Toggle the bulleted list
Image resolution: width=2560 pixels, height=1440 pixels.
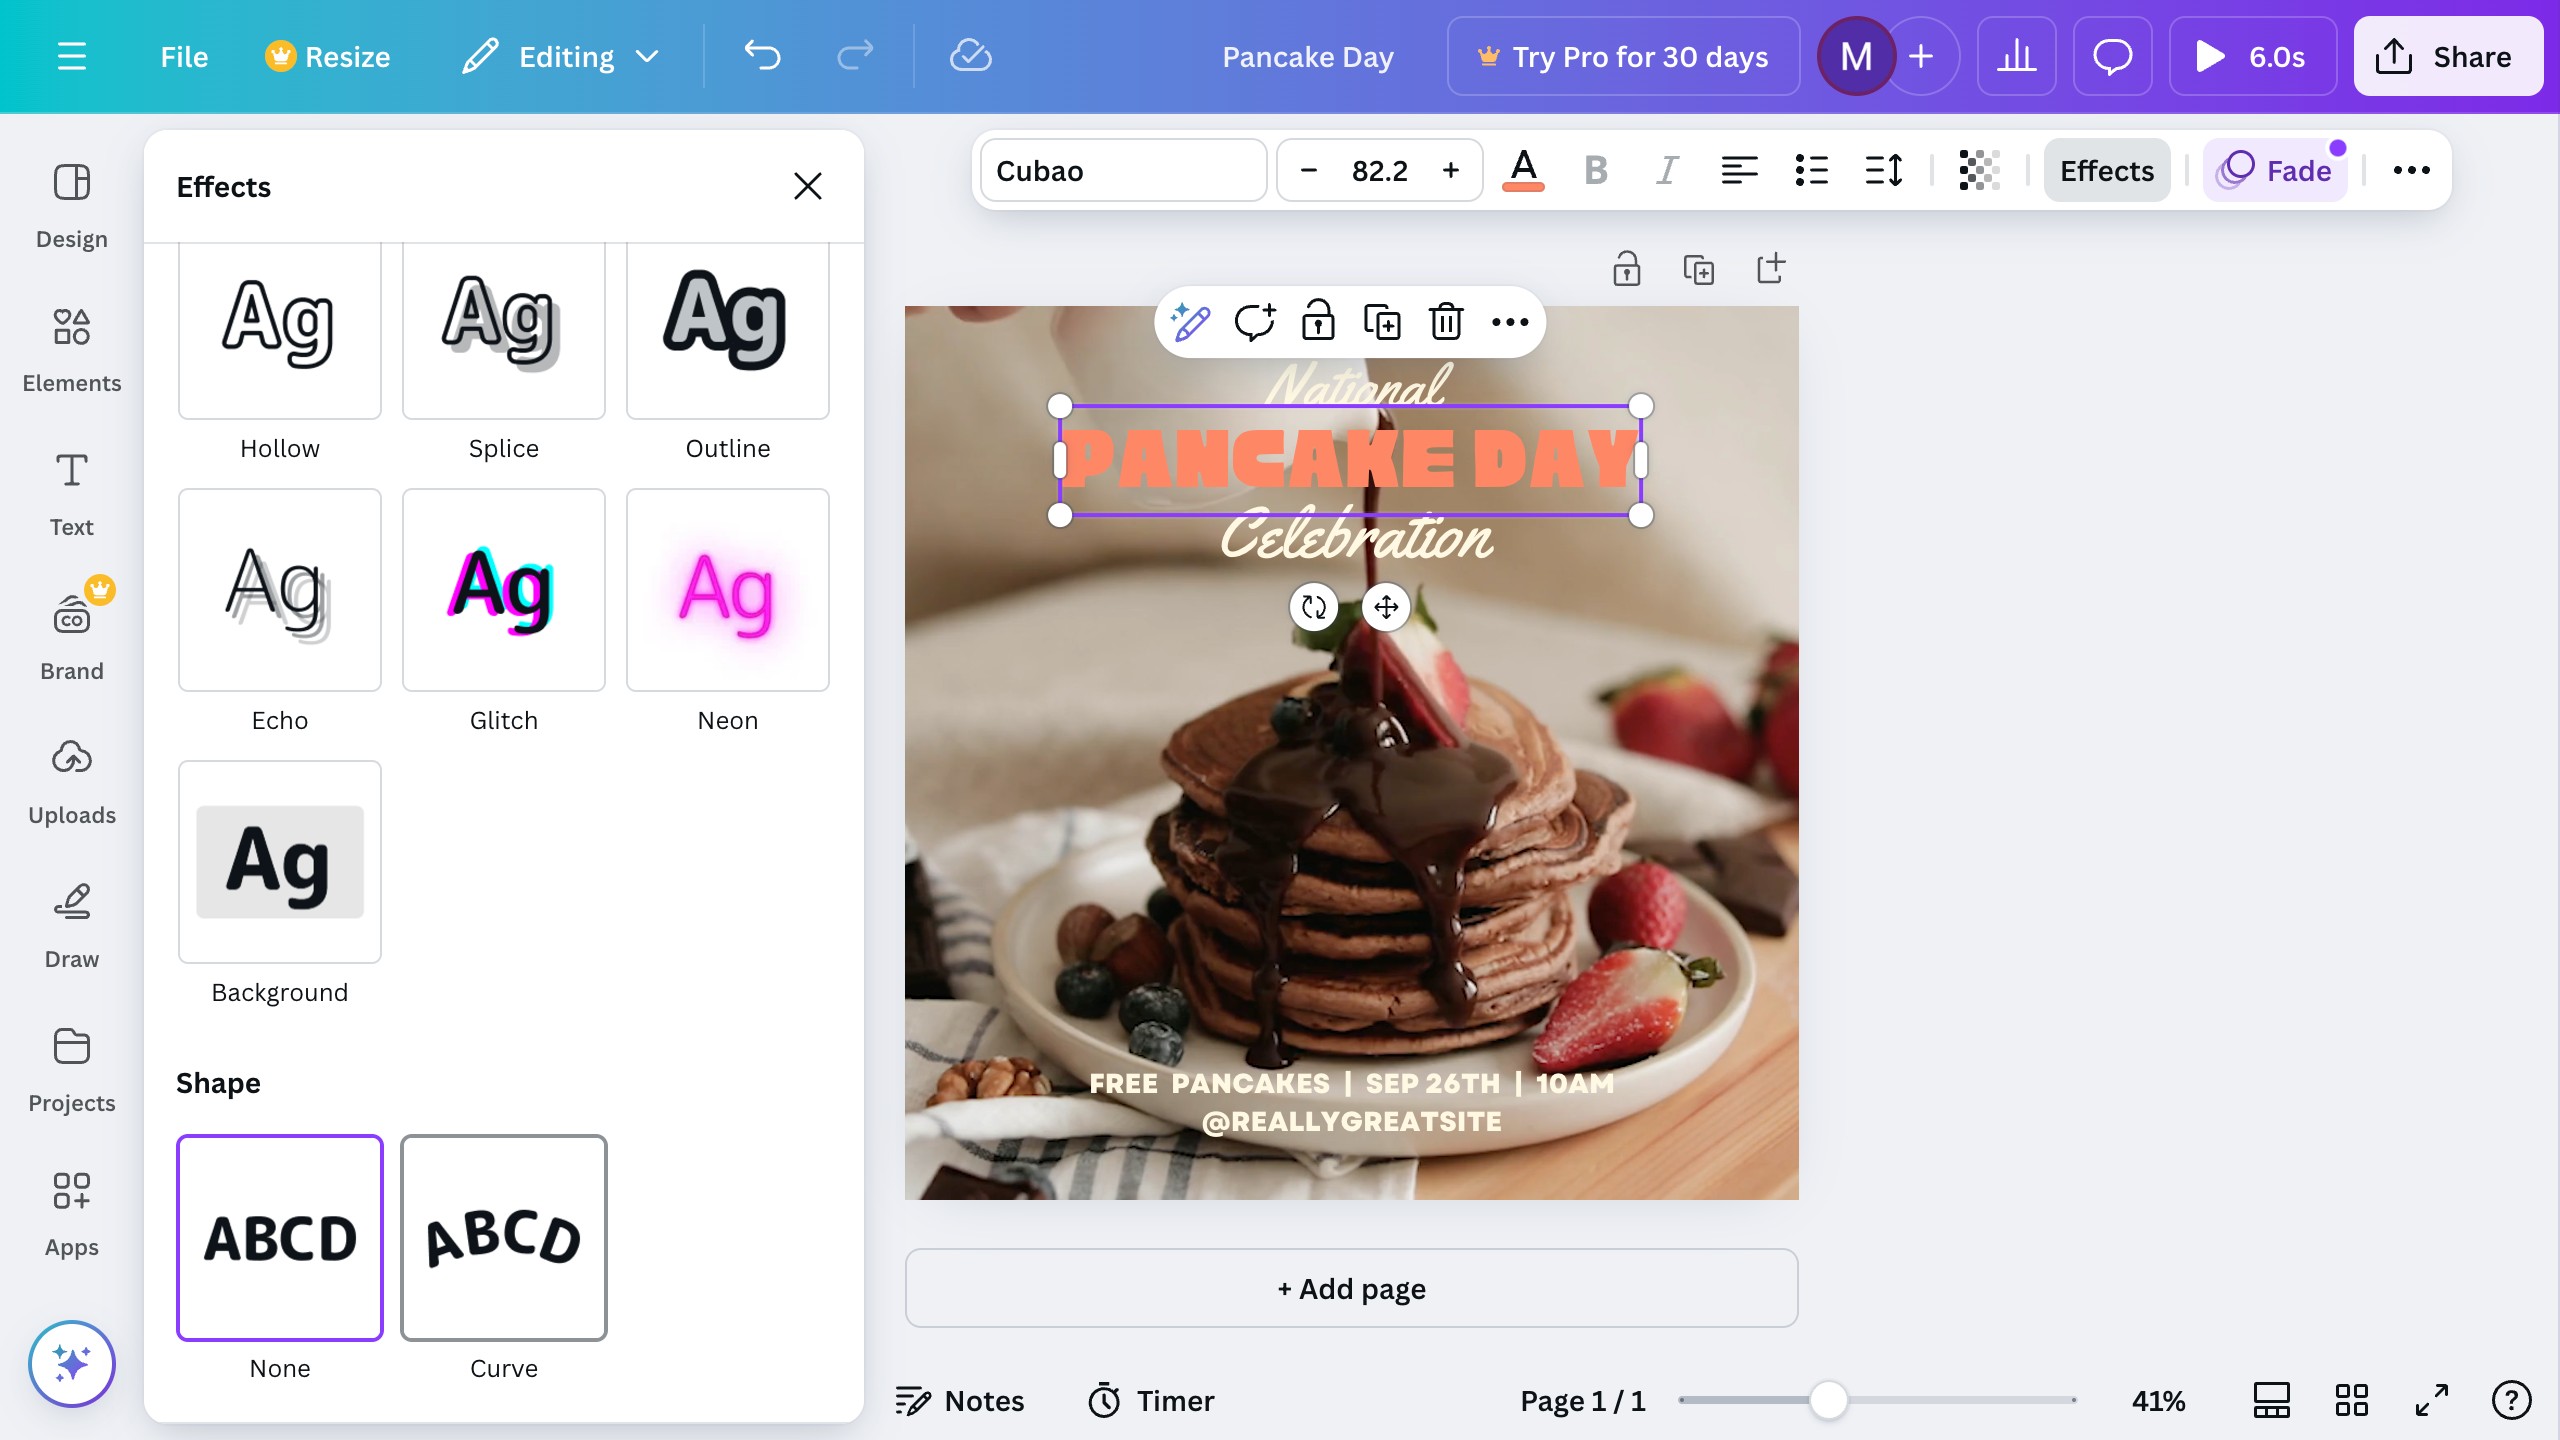click(1811, 171)
